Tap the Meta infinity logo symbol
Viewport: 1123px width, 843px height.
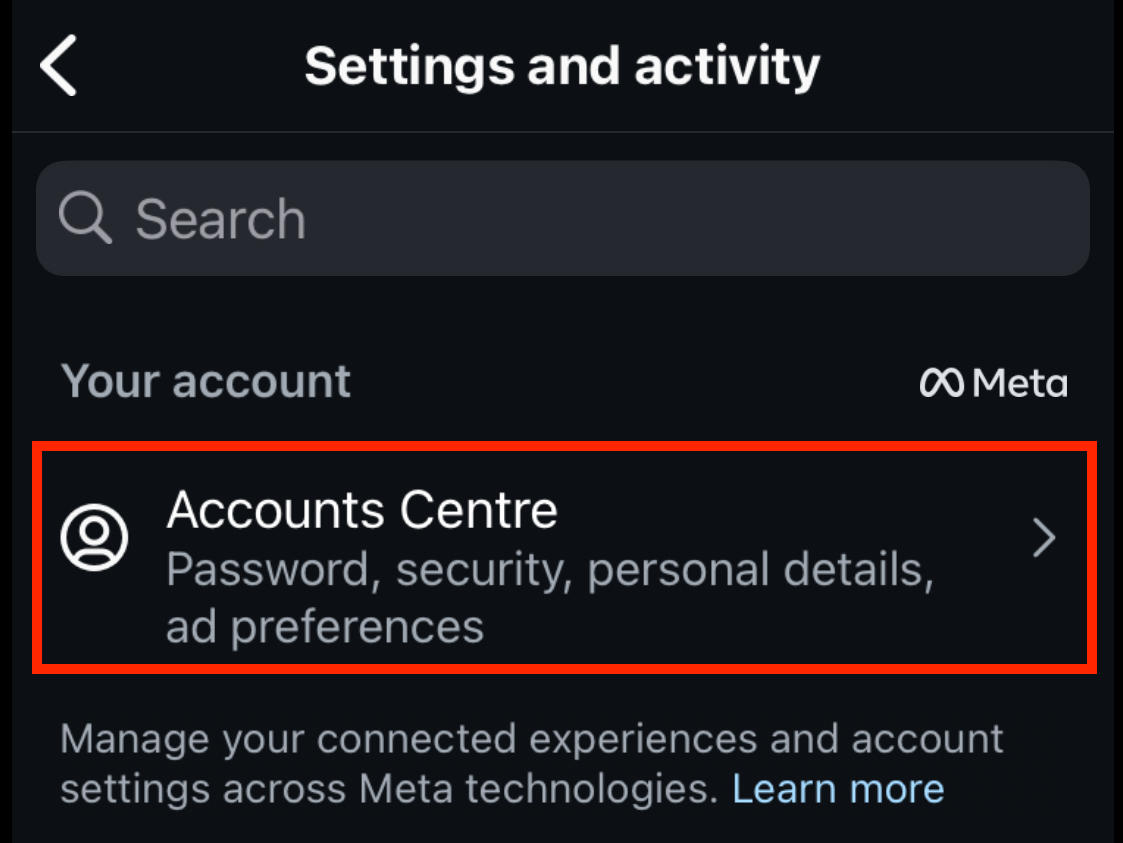(941, 382)
